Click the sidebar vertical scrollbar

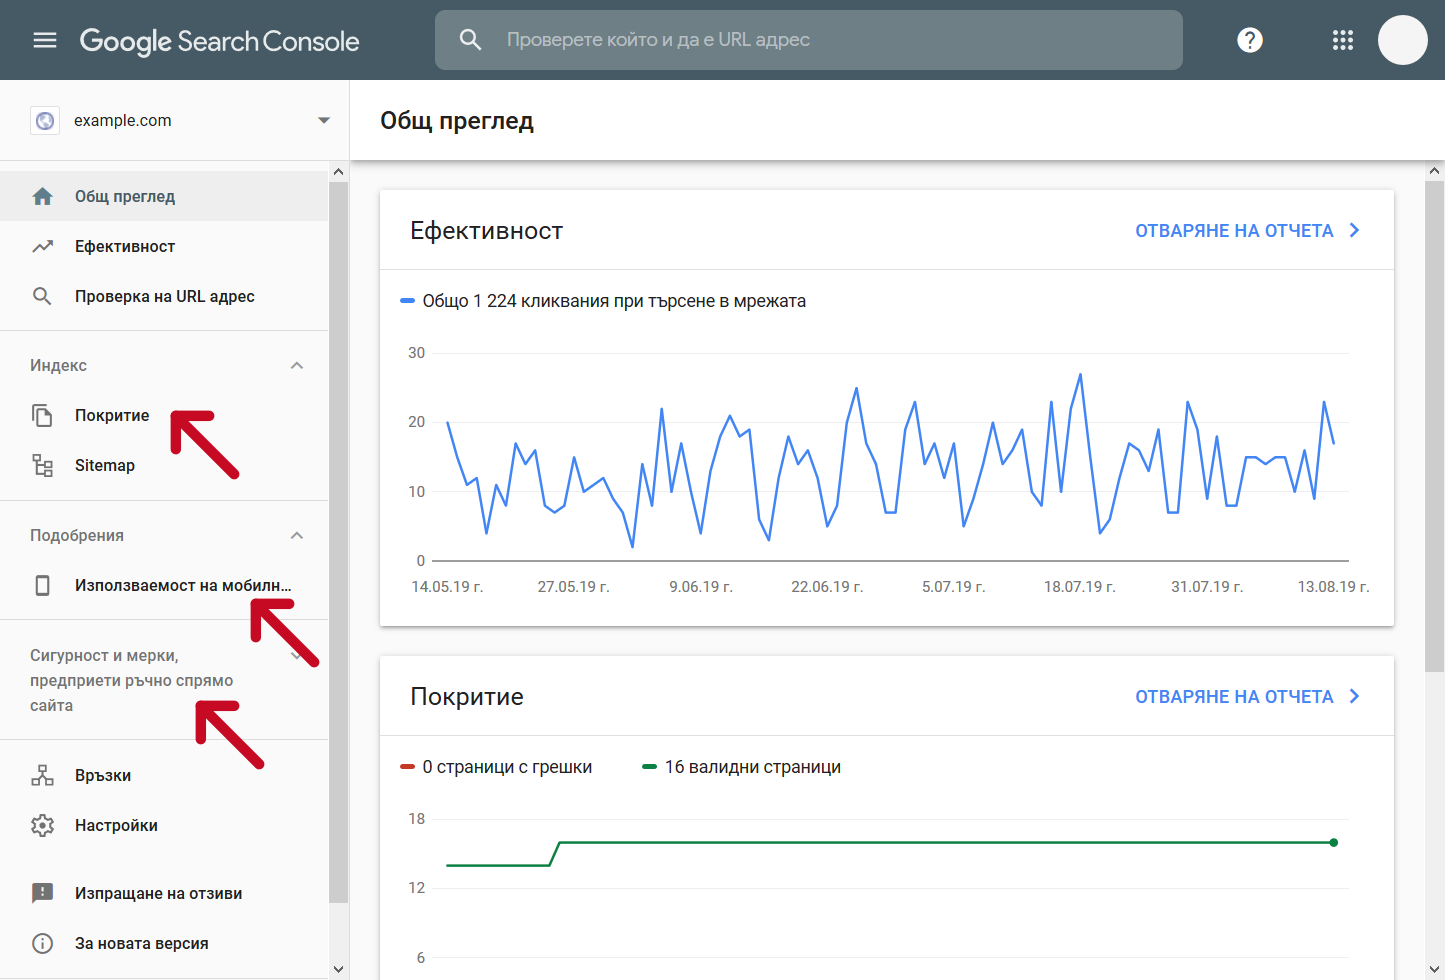(x=338, y=541)
